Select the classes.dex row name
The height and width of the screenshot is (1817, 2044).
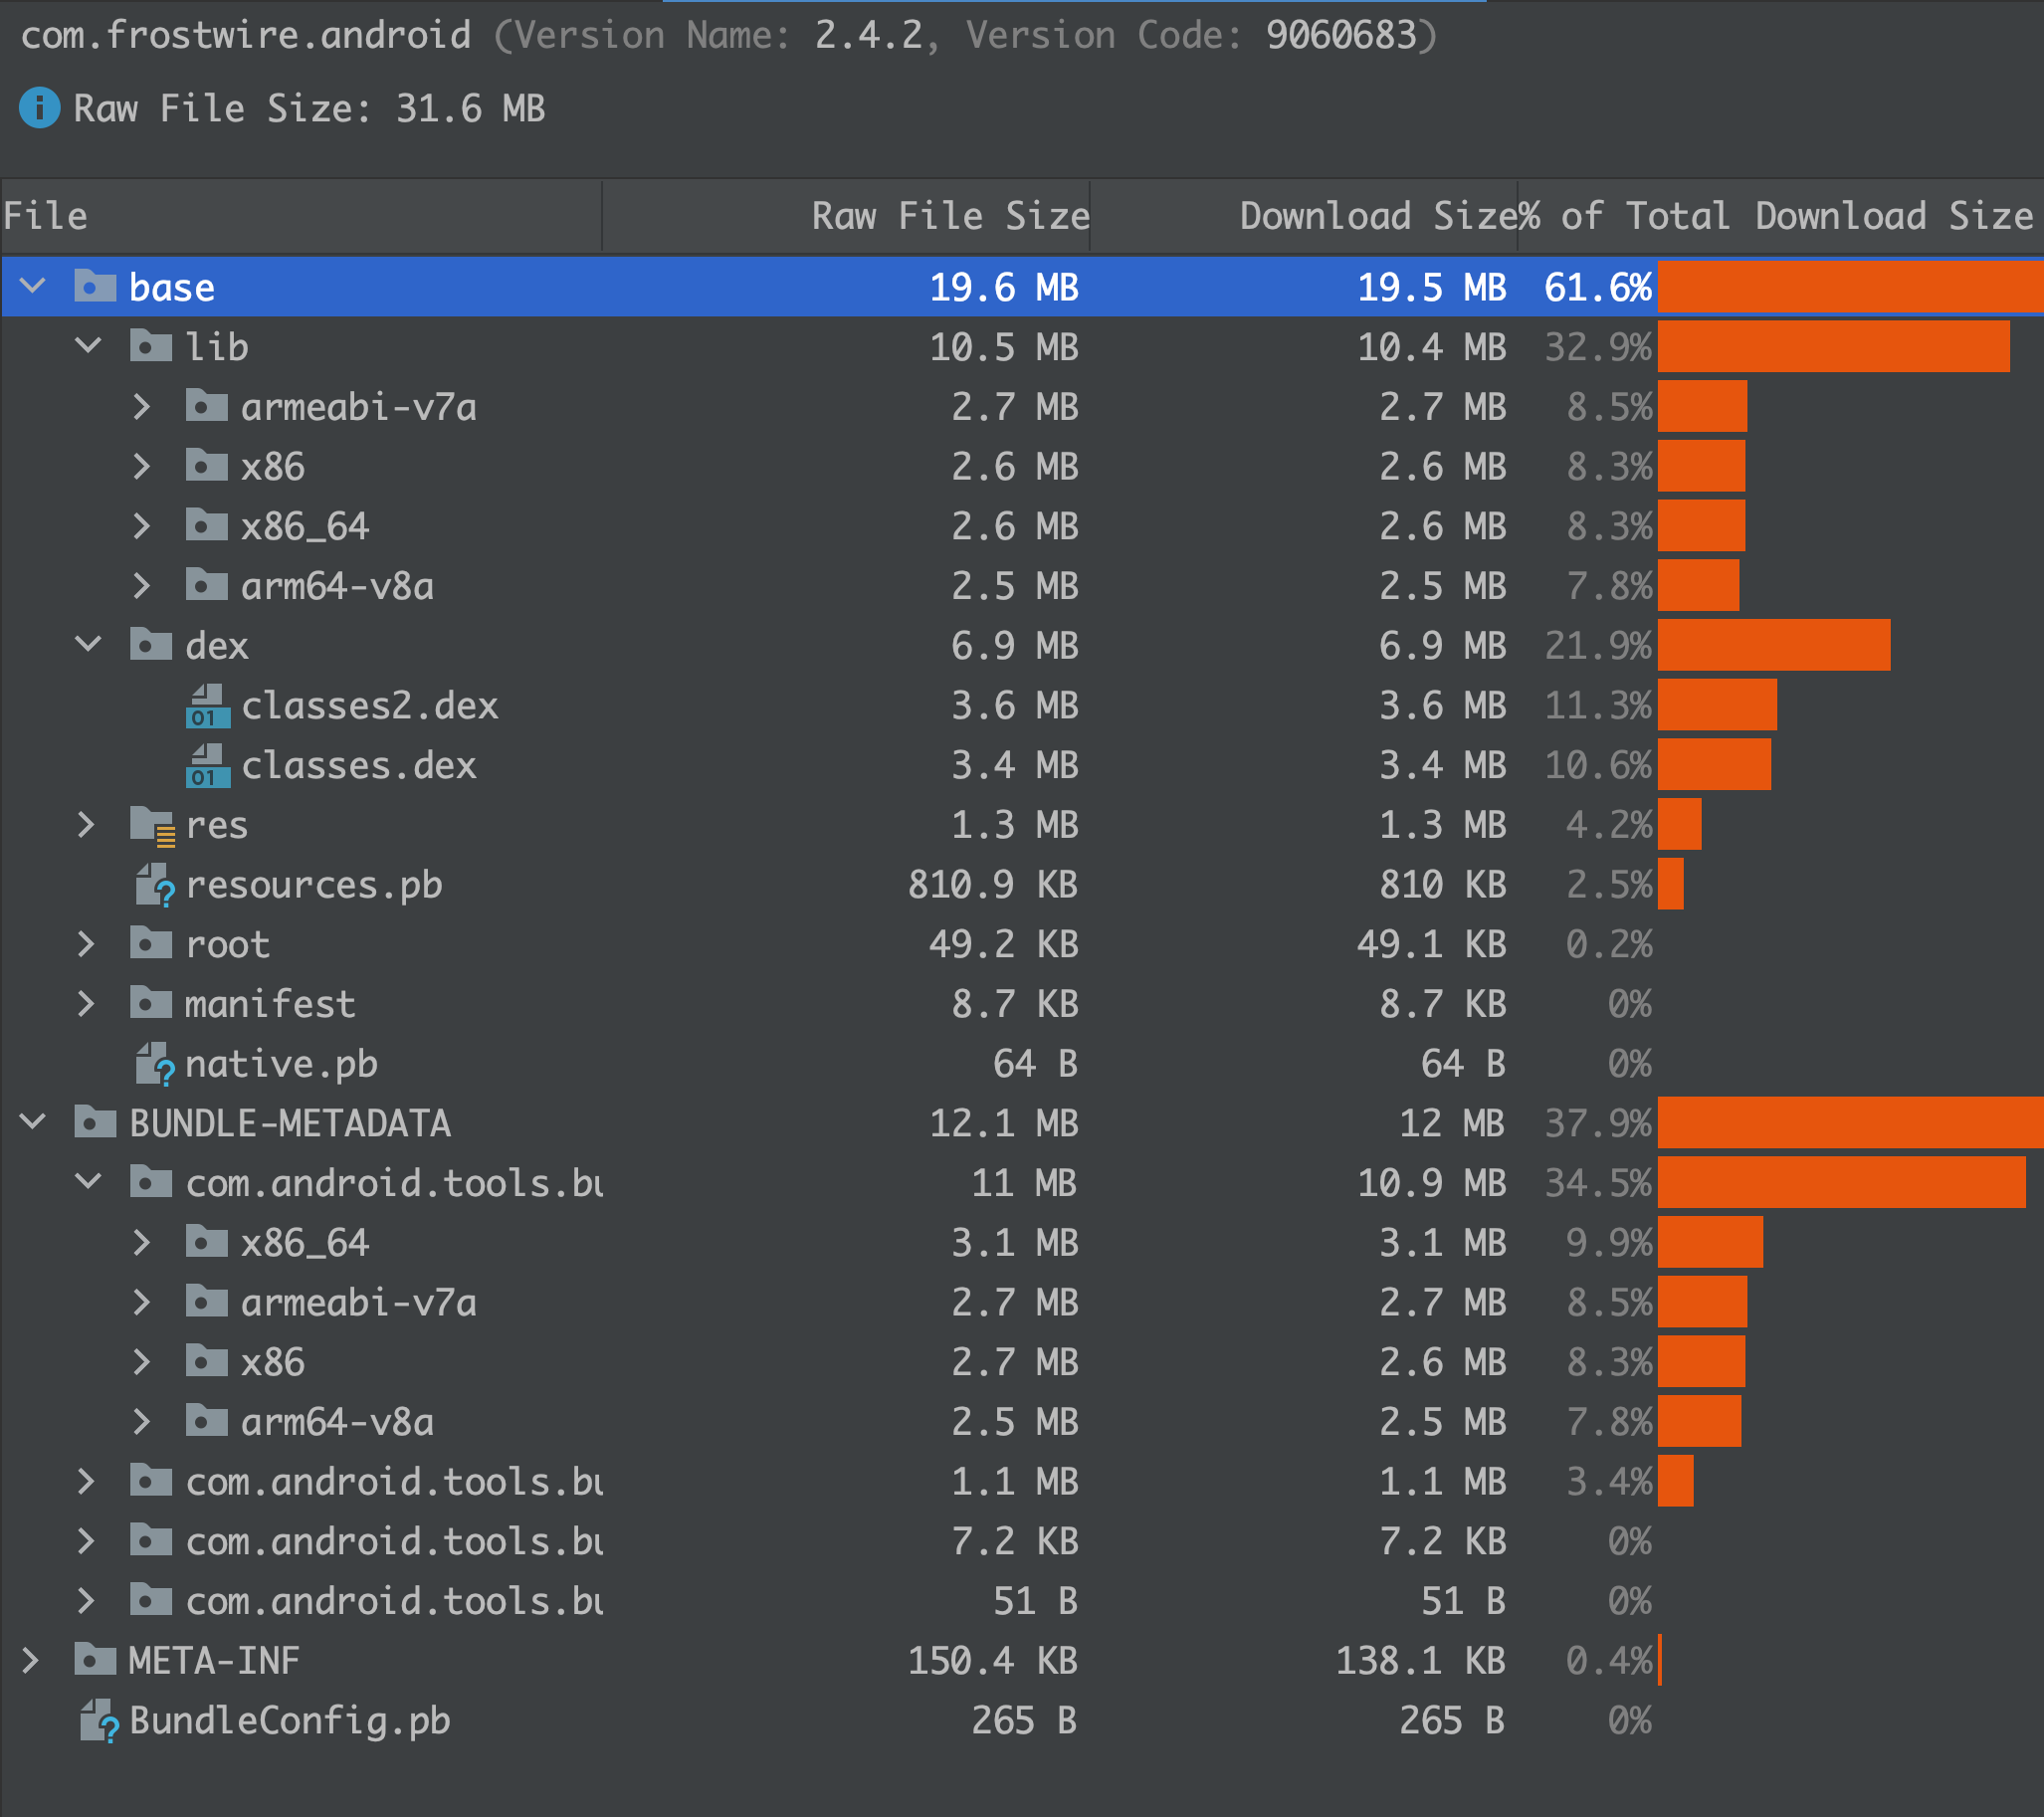point(358,766)
